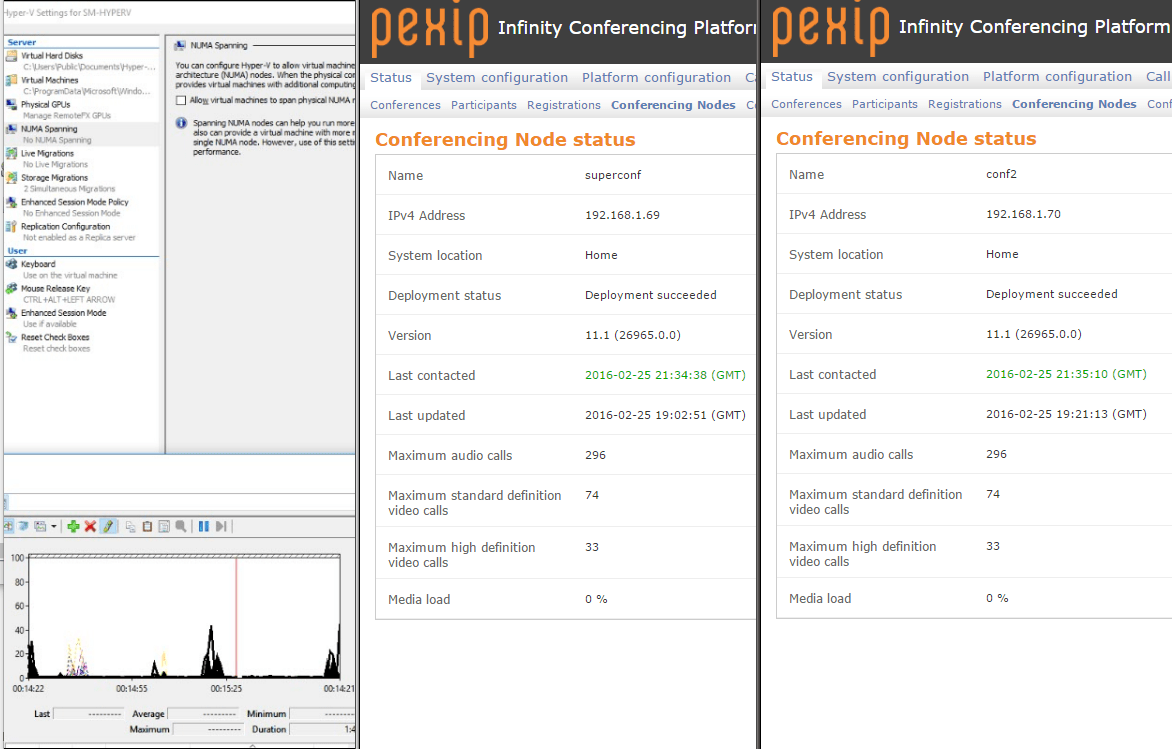Click last contacted '2016-02-25 21:34:38 (GMT)'

tap(665, 375)
